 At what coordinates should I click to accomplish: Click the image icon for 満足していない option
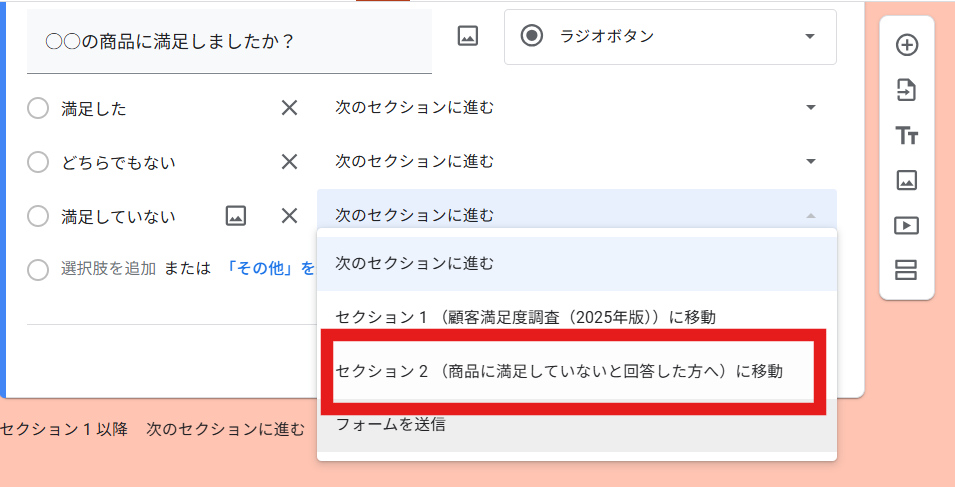pyautogui.click(x=236, y=215)
